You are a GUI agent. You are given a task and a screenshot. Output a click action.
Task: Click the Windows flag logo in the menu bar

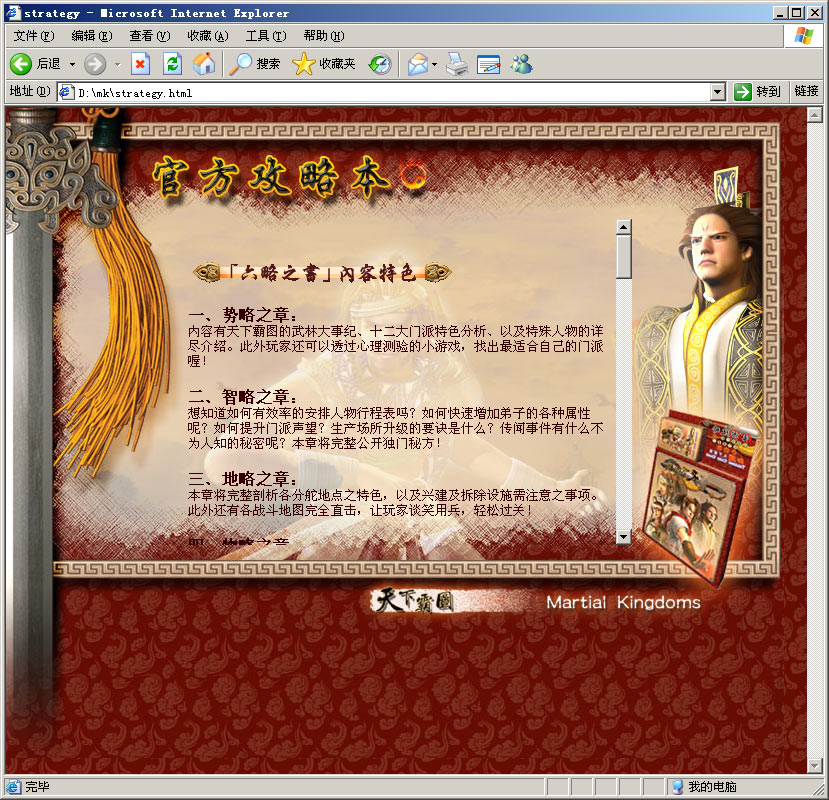coord(804,36)
